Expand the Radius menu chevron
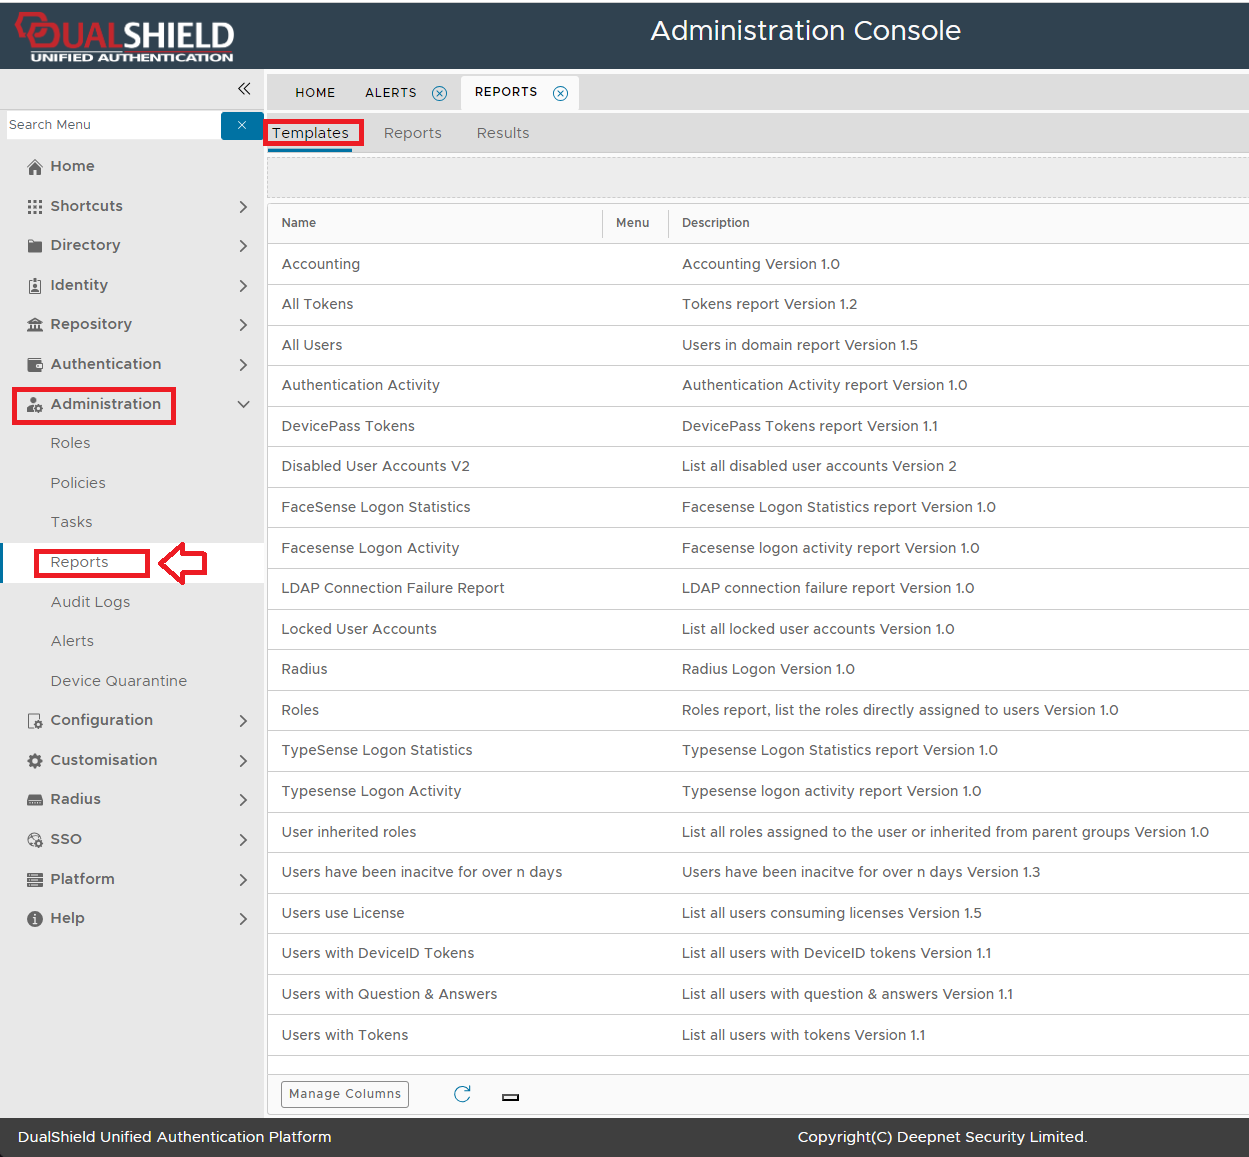This screenshot has height=1157, width=1249. [243, 800]
